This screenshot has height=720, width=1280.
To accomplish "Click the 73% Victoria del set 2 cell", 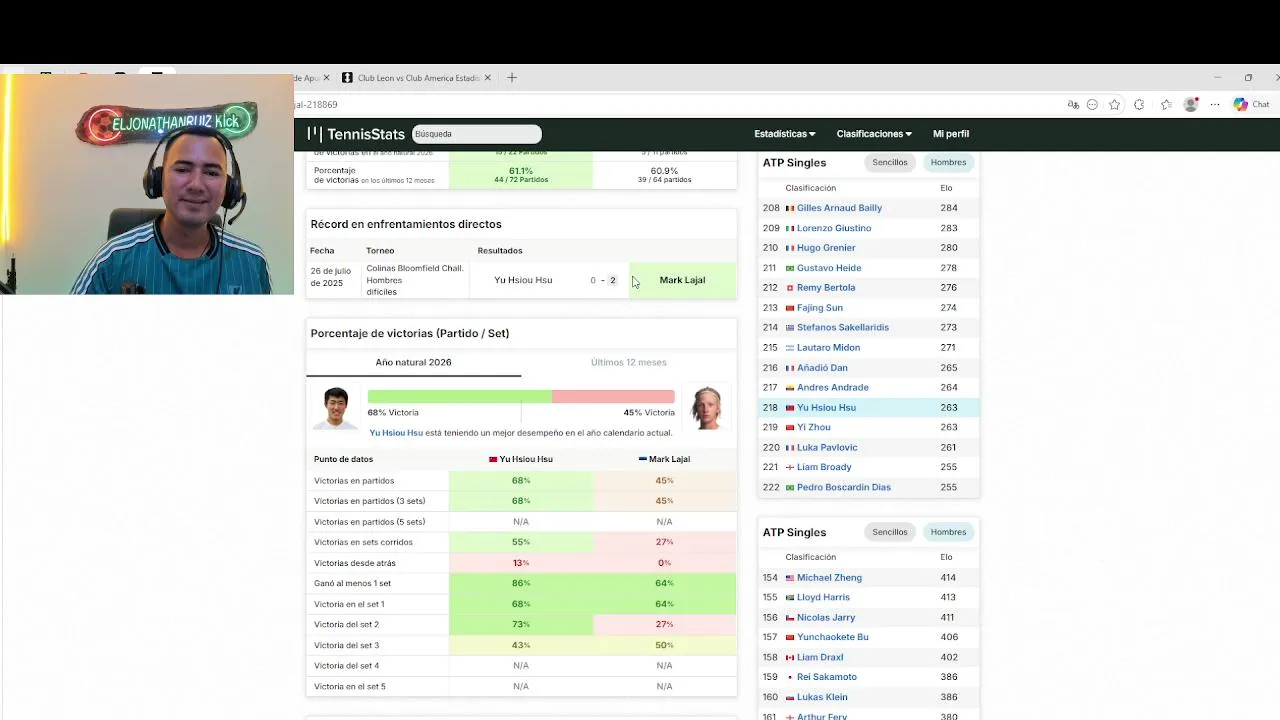I will click(521, 624).
